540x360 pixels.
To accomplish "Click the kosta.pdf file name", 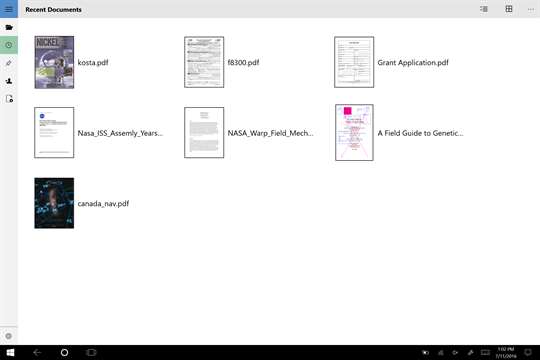I will tap(93, 62).
